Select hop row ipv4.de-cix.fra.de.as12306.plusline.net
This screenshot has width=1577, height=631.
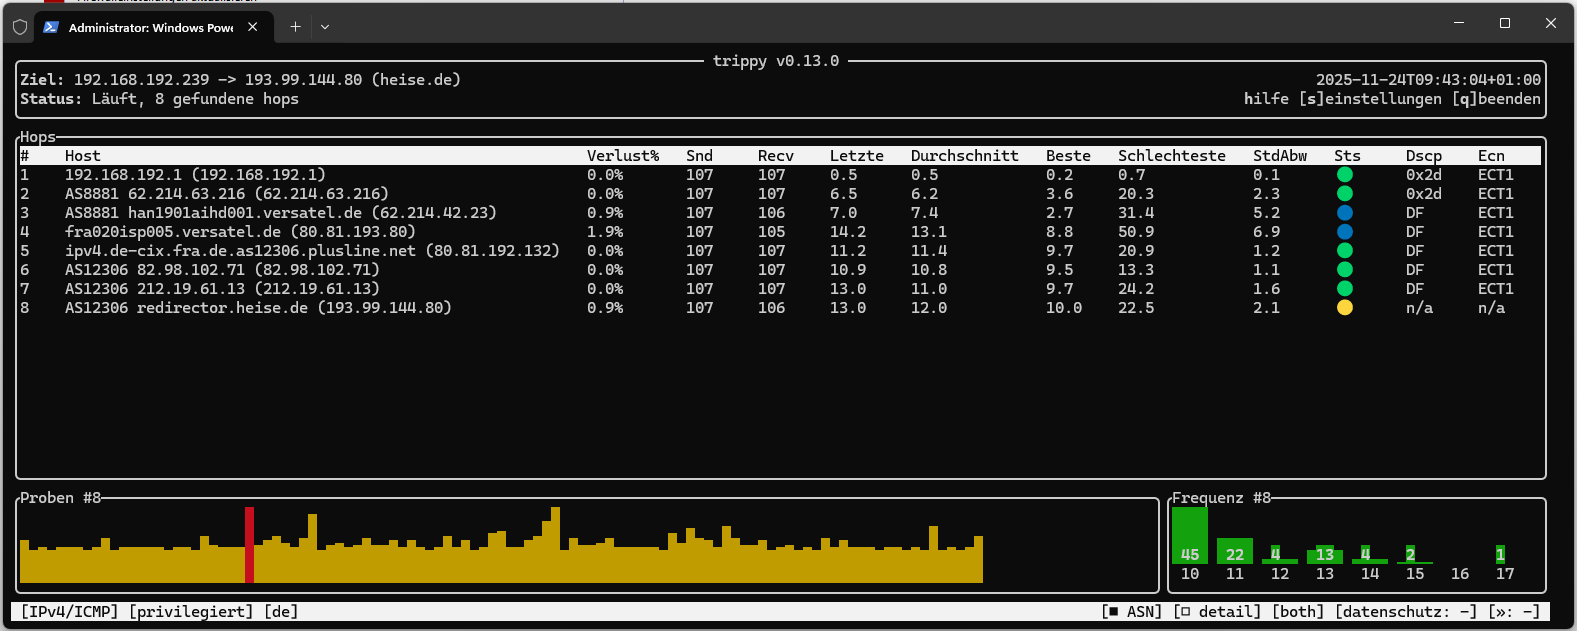click(x=780, y=250)
